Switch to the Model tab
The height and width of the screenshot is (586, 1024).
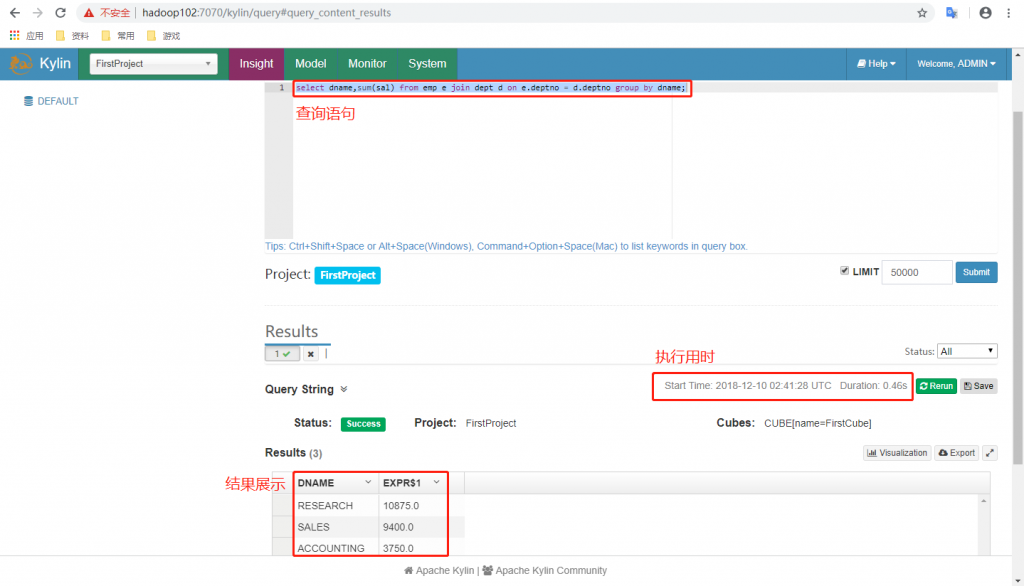pyautogui.click(x=310, y=63)
